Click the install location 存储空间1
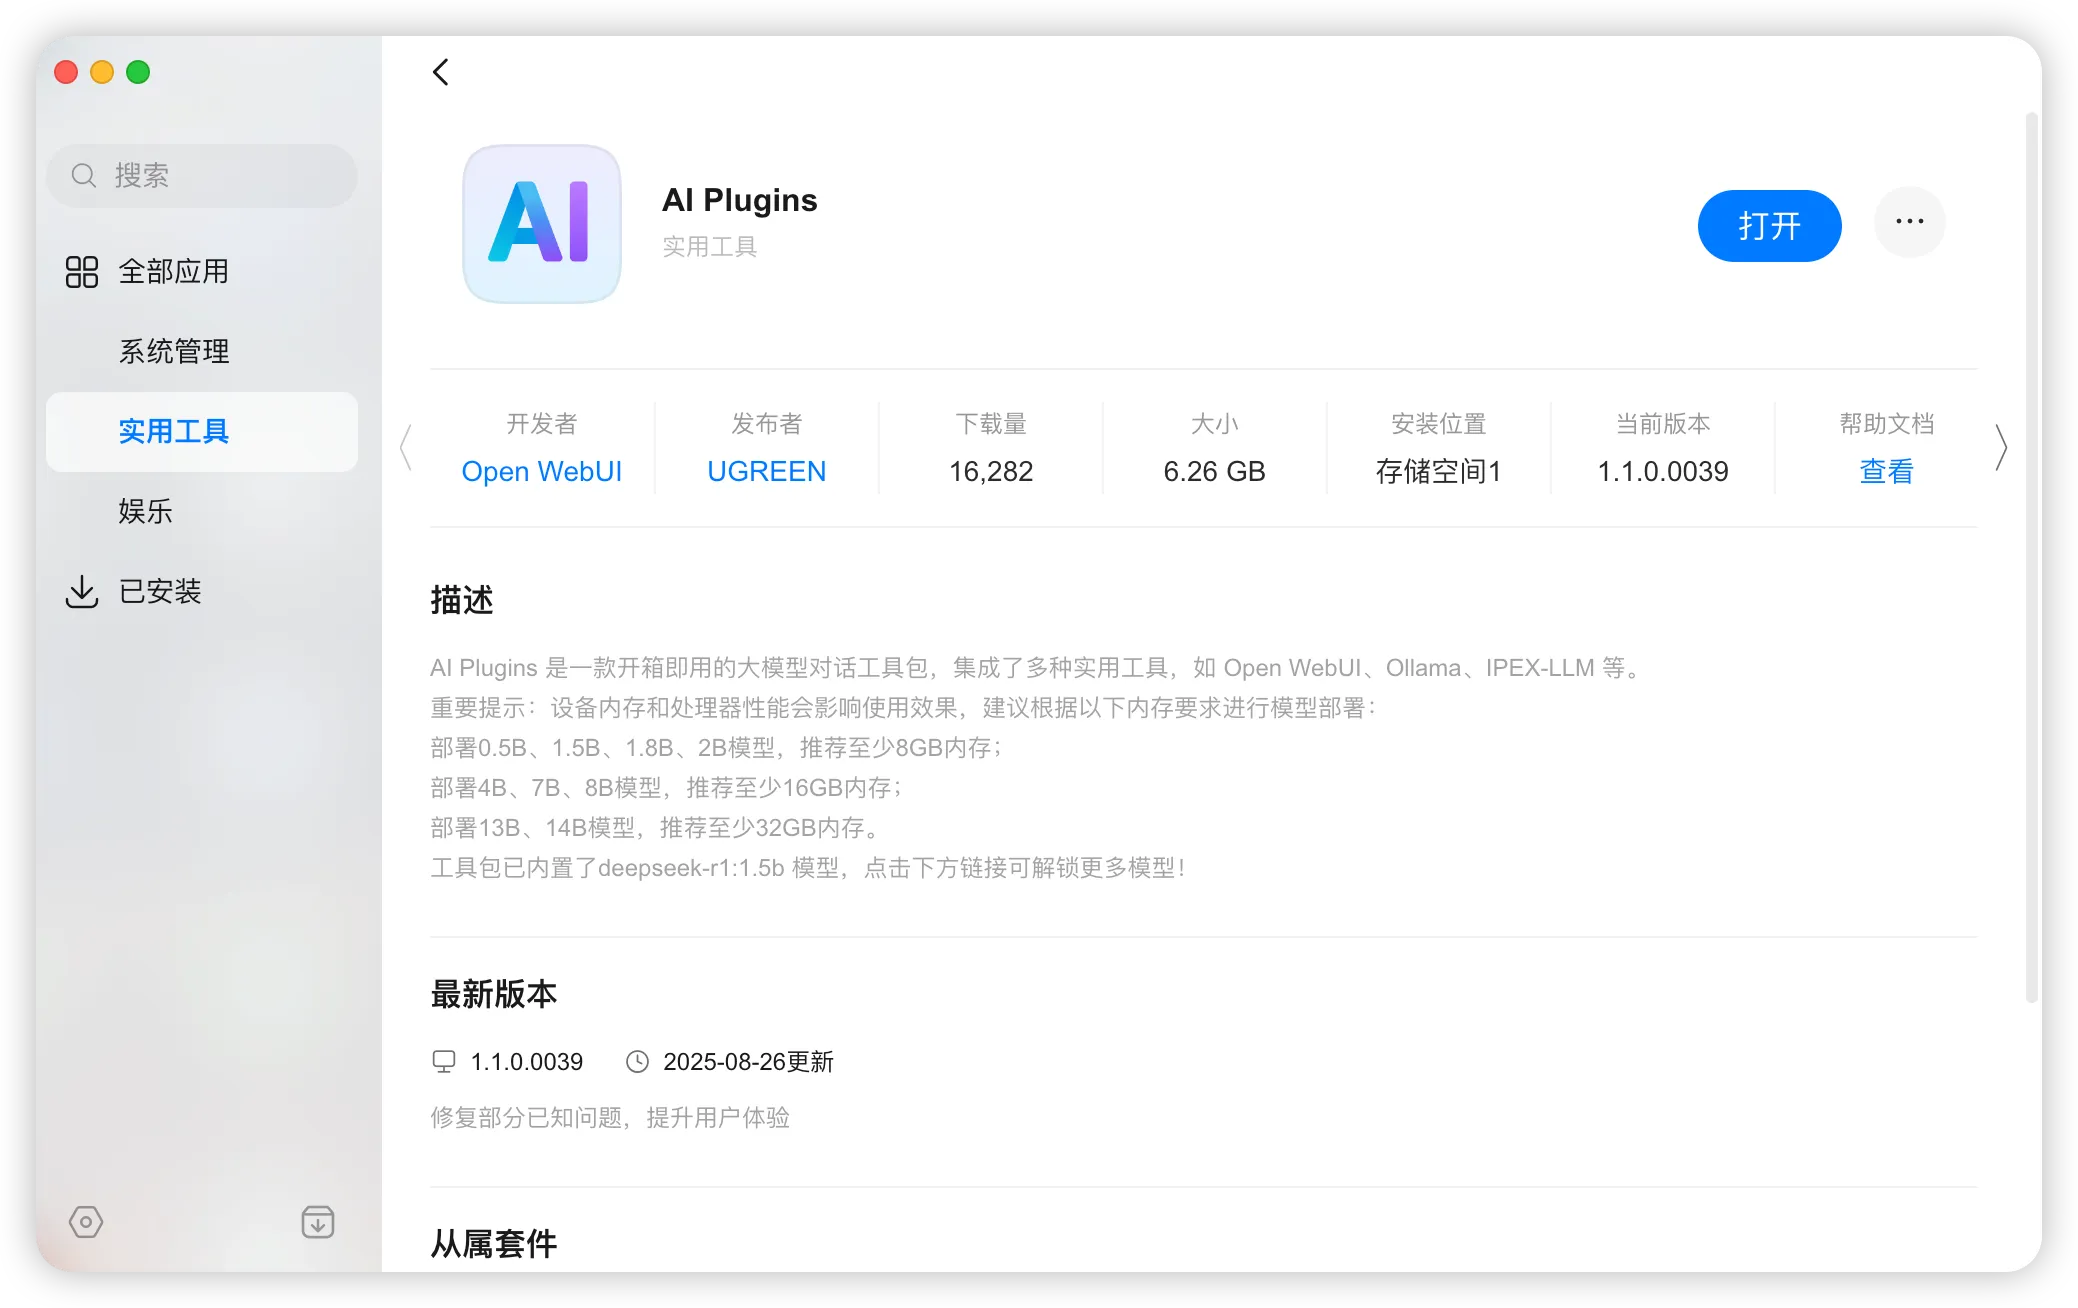This screenshot has height=1308, width=2078. click(x=1439, y=472)
